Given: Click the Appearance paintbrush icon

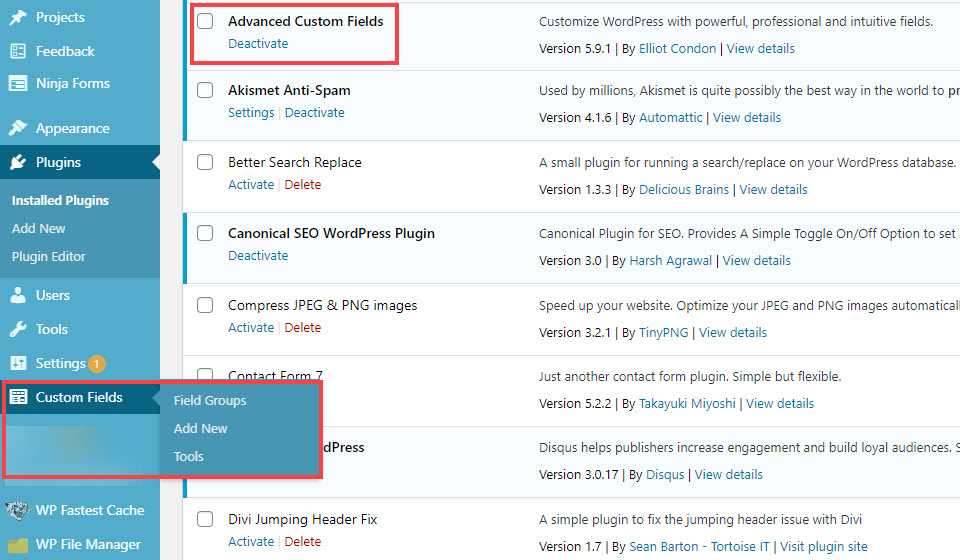Looking at the screenshot, I should (18, 128).
